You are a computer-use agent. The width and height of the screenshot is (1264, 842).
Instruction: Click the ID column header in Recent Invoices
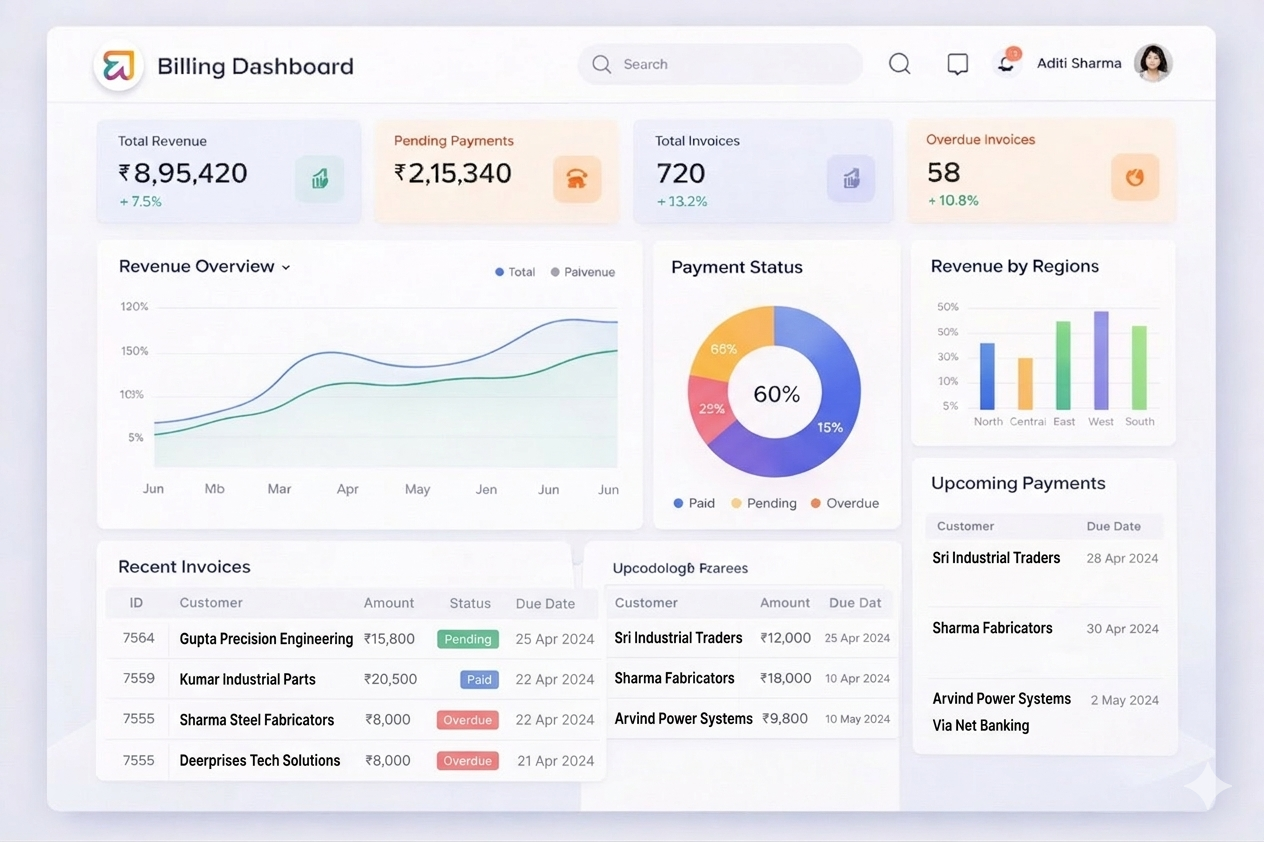[x=136, y=603]
